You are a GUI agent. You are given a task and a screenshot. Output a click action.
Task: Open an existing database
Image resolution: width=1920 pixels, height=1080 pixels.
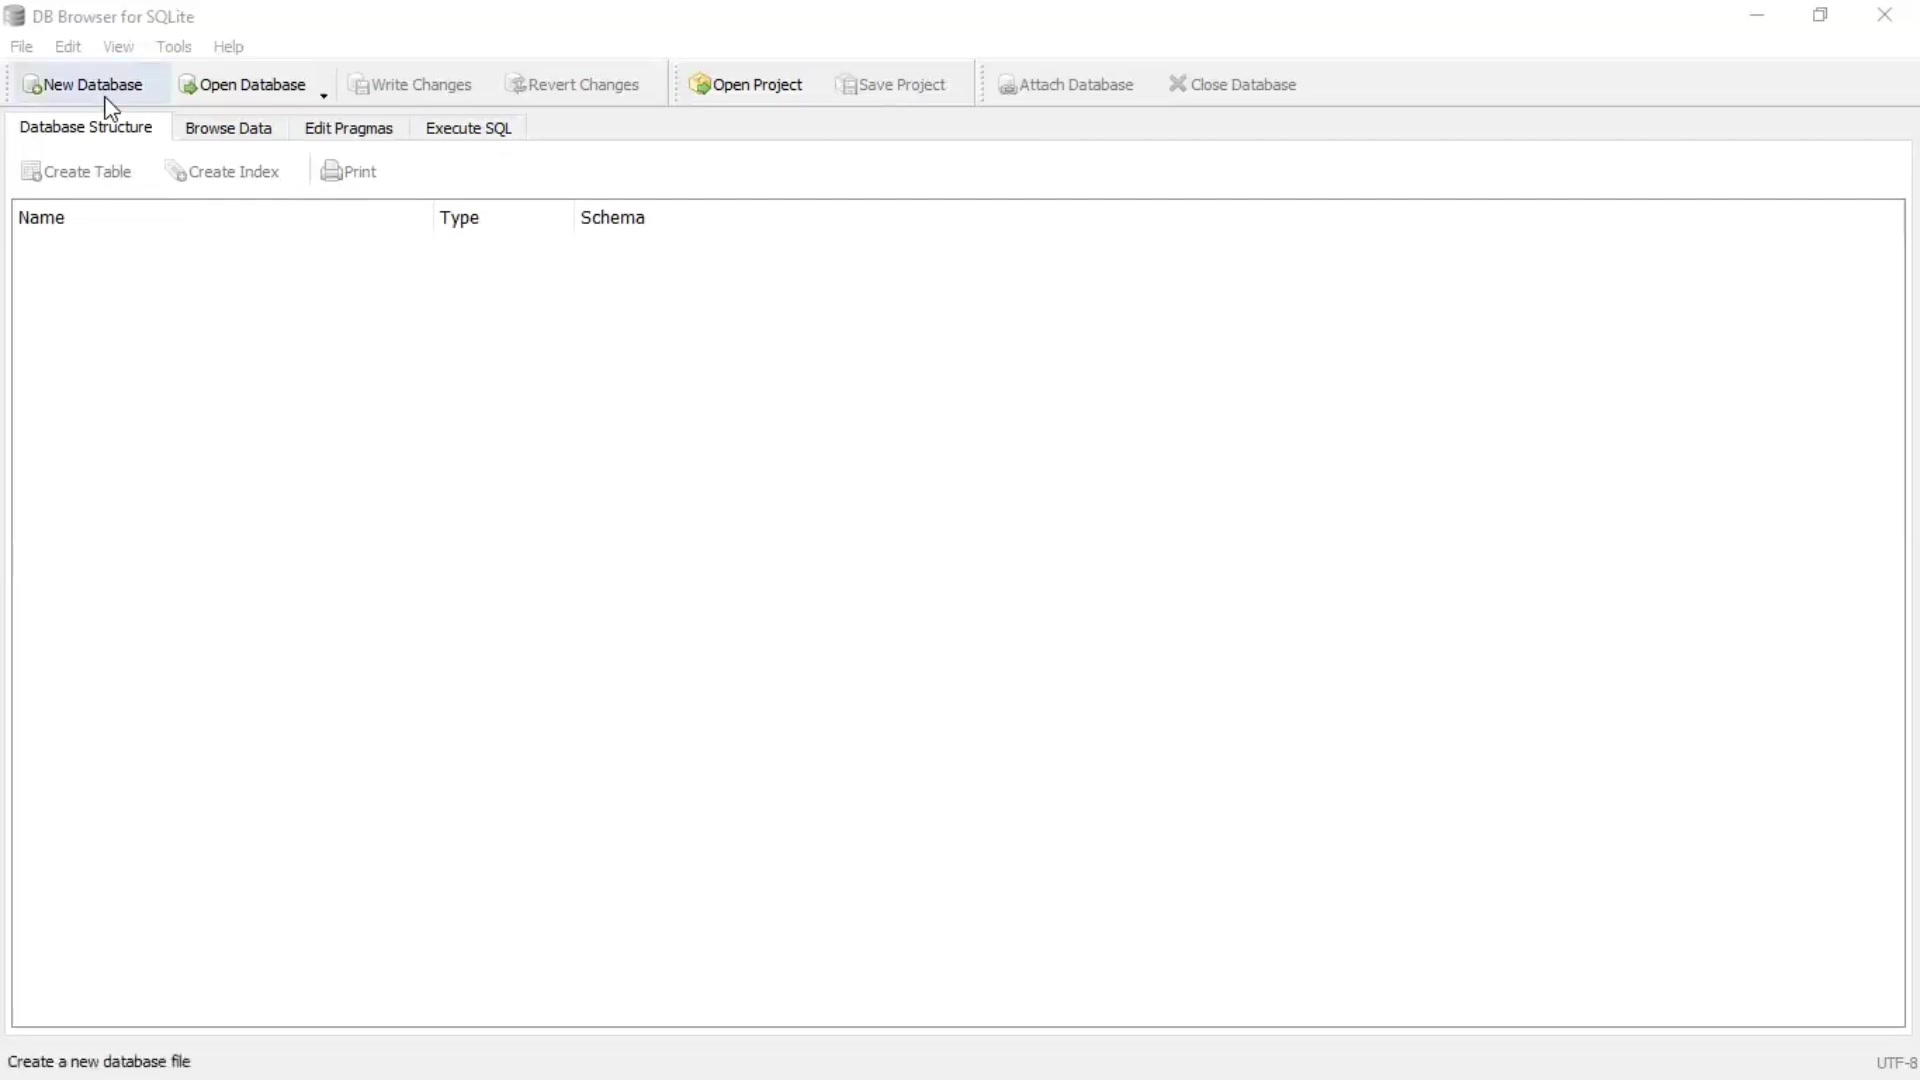245,84
